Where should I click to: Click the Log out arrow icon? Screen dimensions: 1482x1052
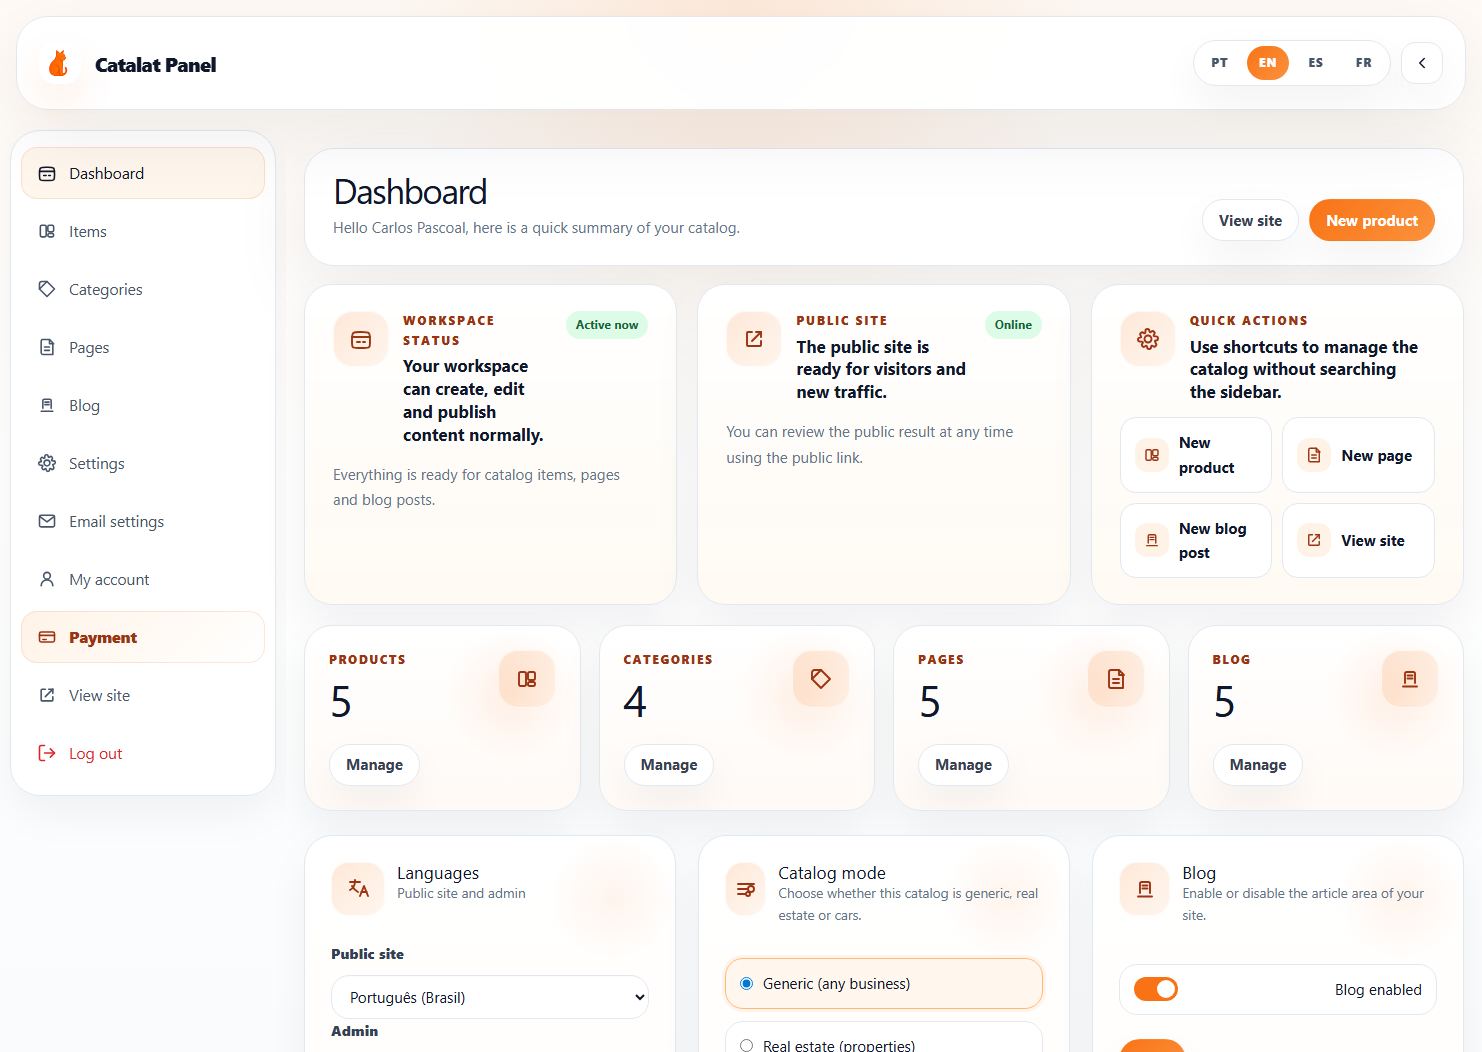coord(47,753)
